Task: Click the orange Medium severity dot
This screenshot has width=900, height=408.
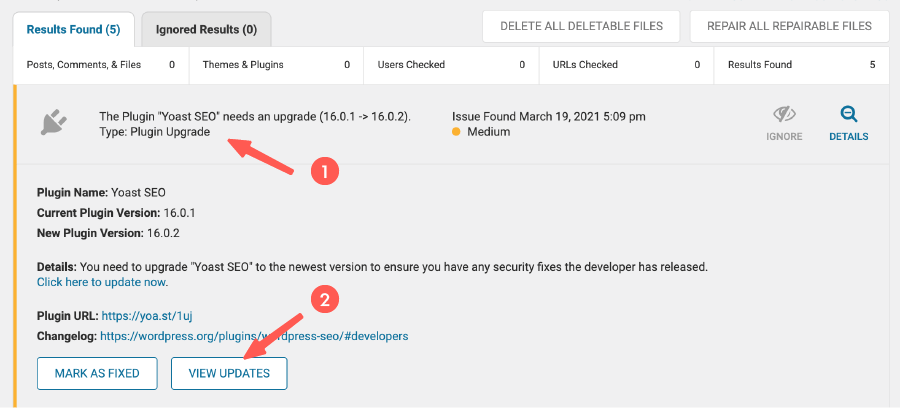Action: click(x=457, y=132)
